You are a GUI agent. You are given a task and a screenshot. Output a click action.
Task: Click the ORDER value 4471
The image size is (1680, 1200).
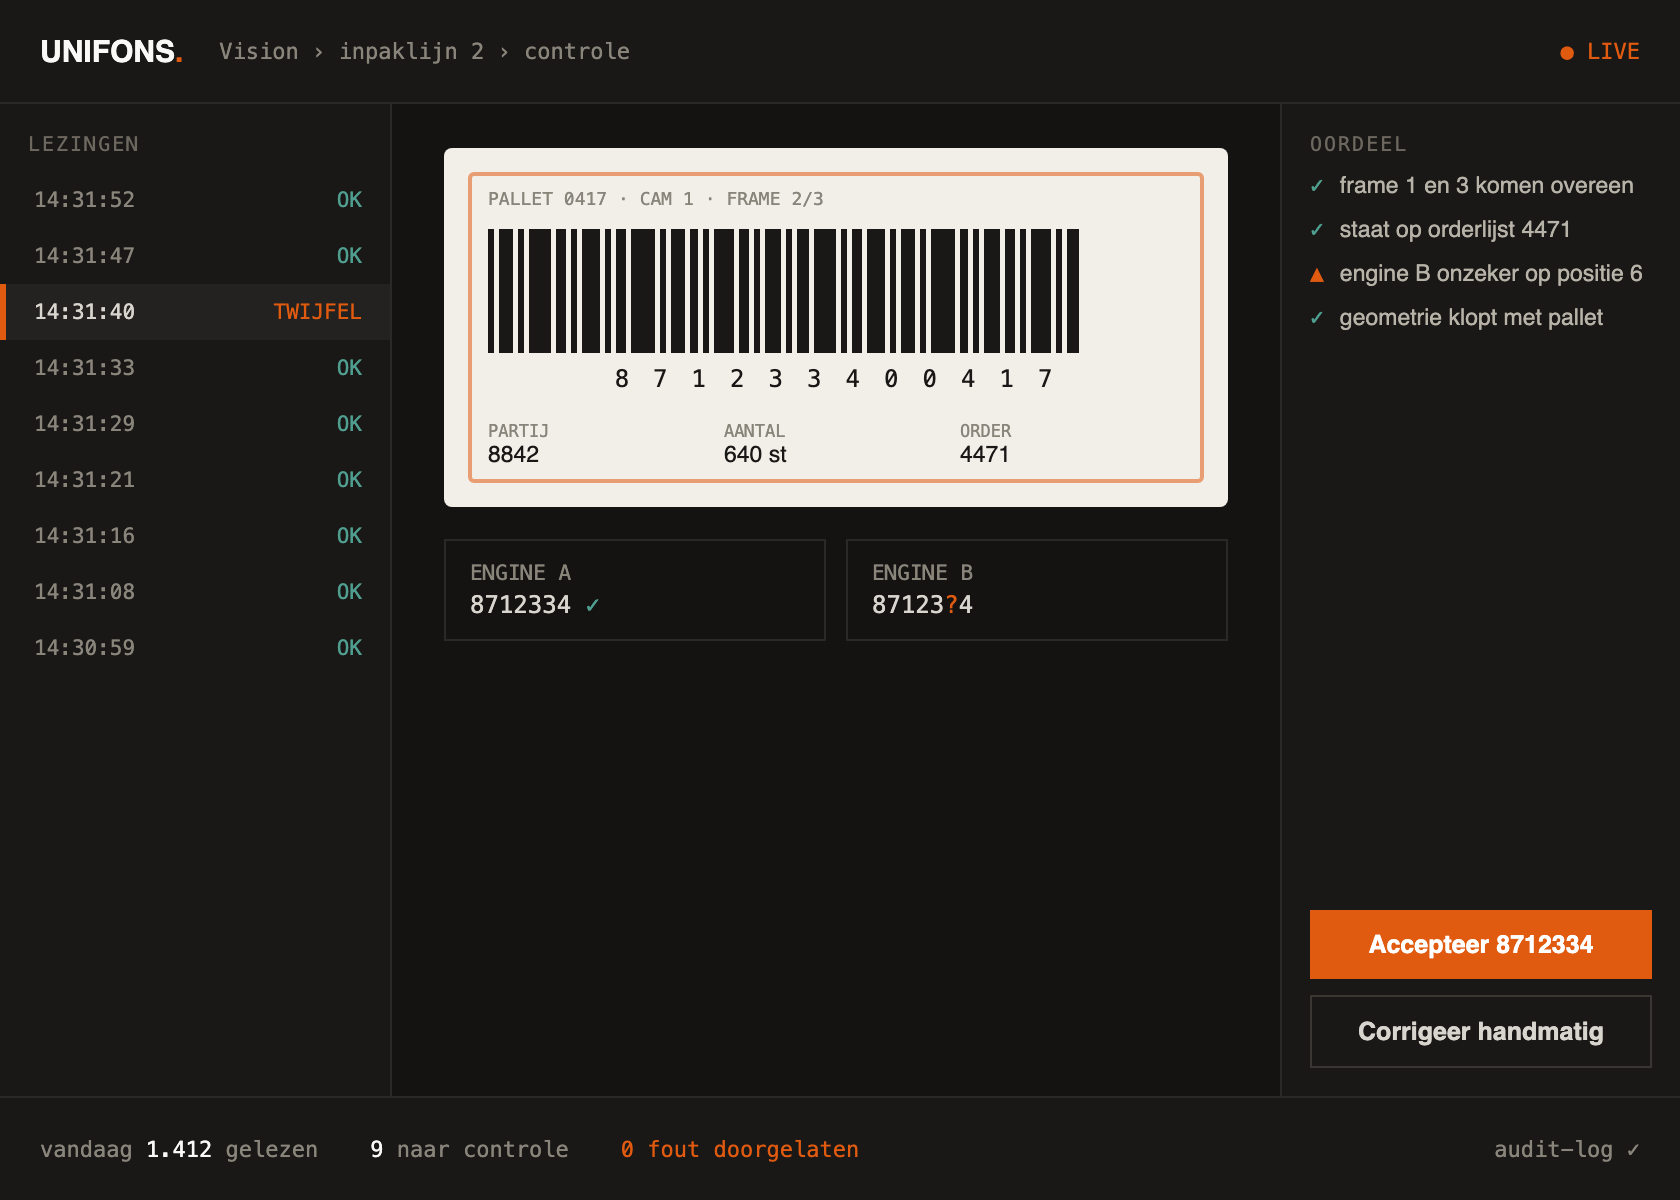(984, 455)
